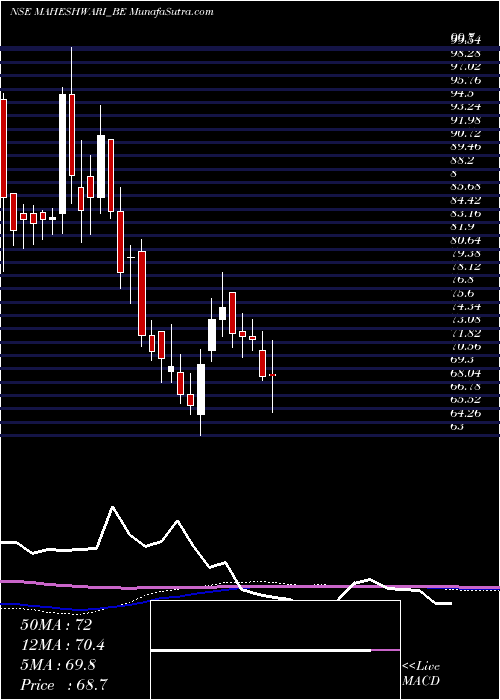Click the NSE MAHESHWARI_BE MunafaSutra.com chart title

(x=111, y=12)
